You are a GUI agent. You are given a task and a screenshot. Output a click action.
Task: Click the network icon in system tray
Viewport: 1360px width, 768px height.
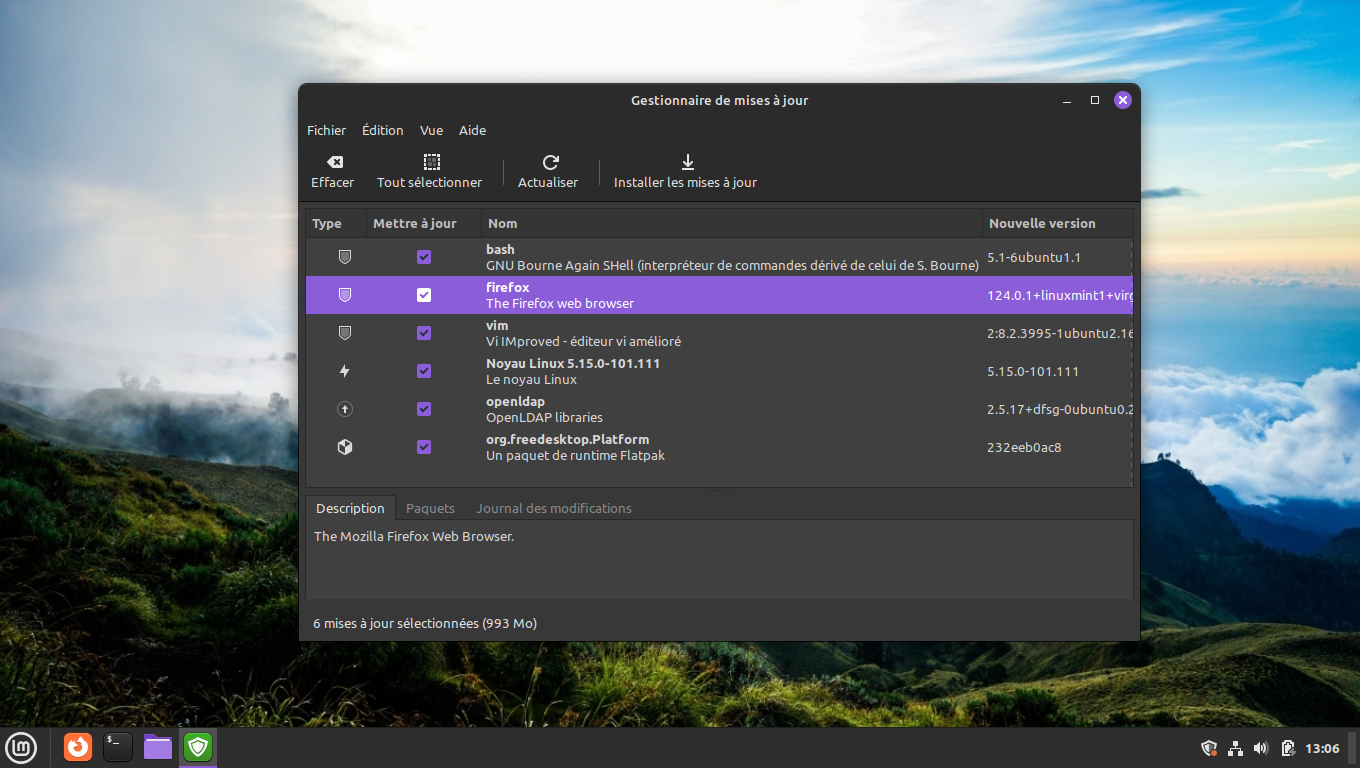coord(1235,748)
